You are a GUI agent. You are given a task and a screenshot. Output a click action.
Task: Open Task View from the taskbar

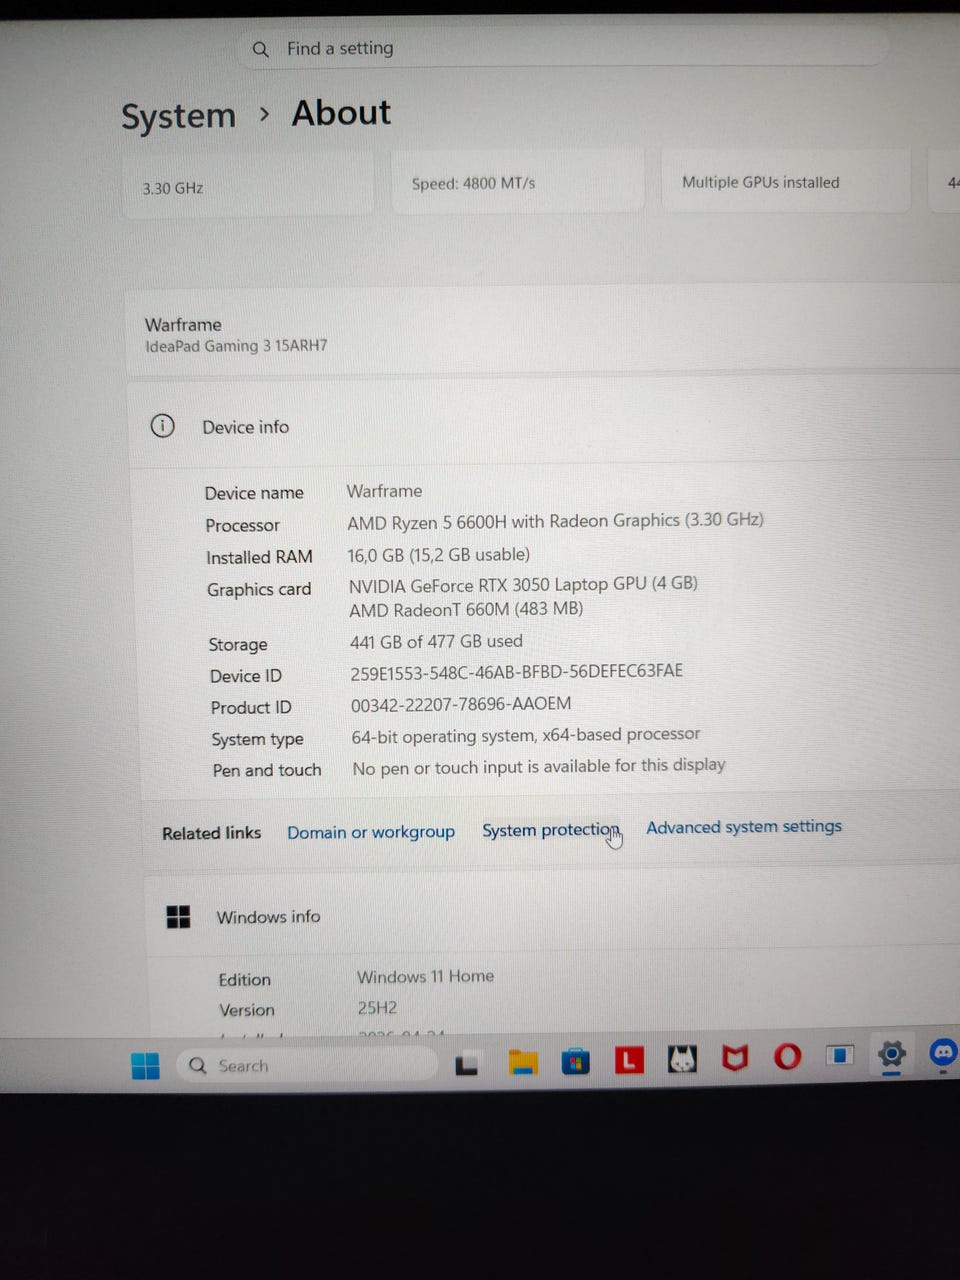click(467, 1066)
